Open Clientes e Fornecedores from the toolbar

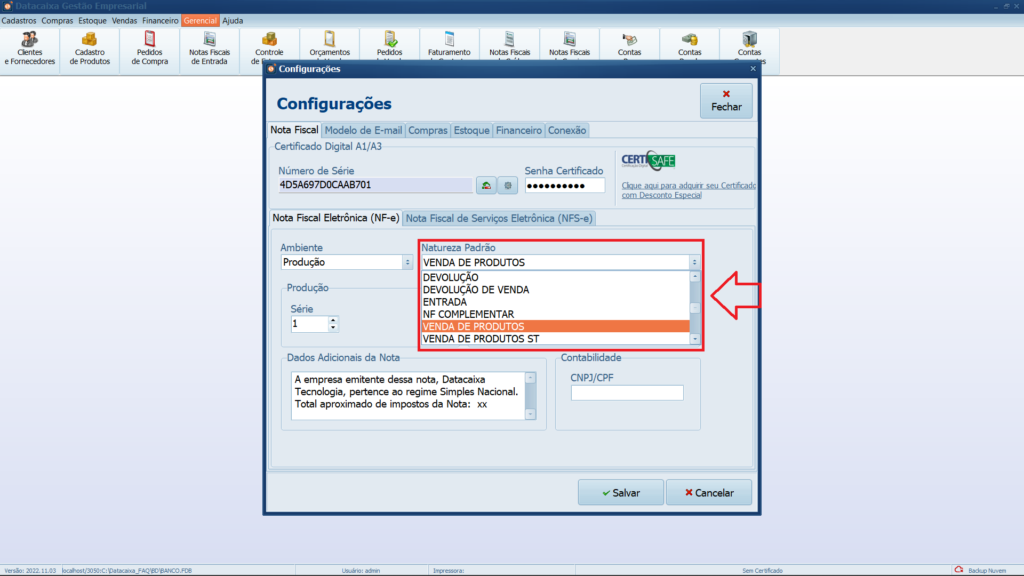(30, 47)
